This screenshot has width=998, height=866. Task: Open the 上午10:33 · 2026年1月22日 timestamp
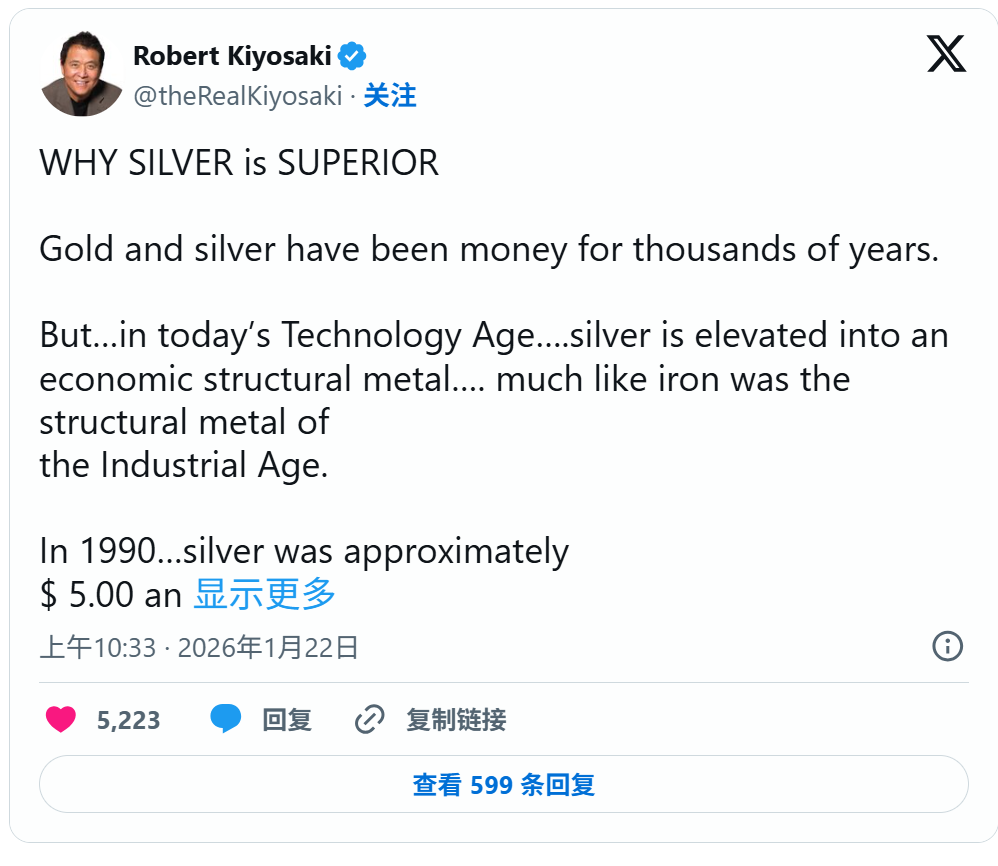point(199,648)
